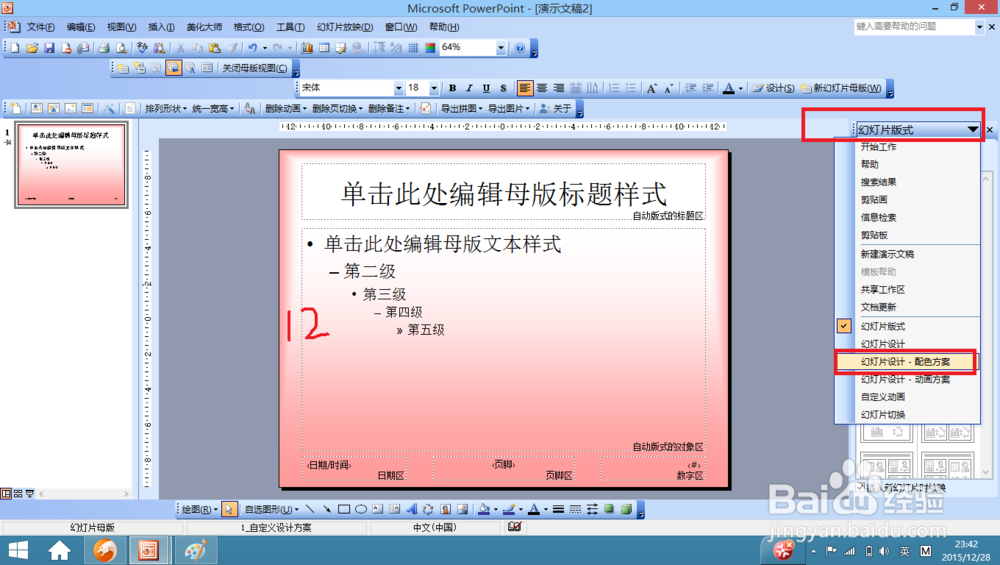
Task: Toggle Align Left
Action: tap(524, 88)
